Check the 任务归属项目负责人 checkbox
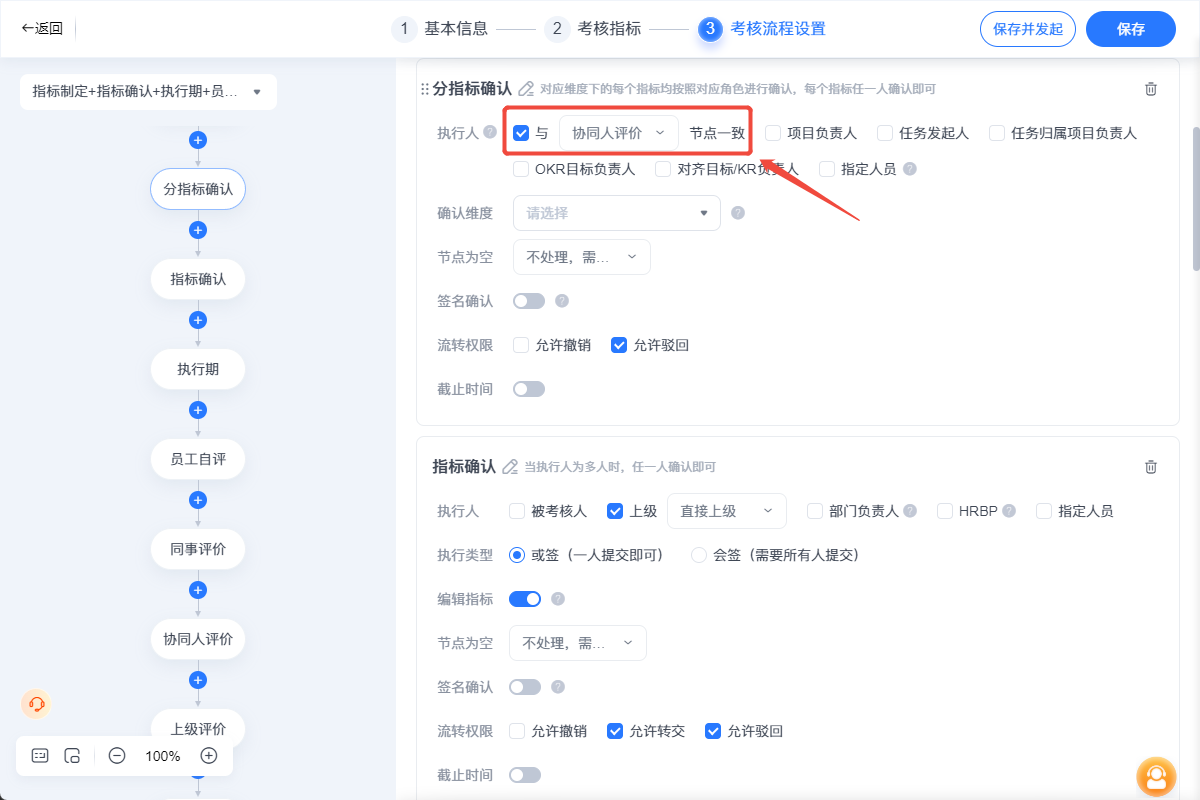The width and height of the screenshot is (1200, 800). pyautogui.click(x=997, y=133)
